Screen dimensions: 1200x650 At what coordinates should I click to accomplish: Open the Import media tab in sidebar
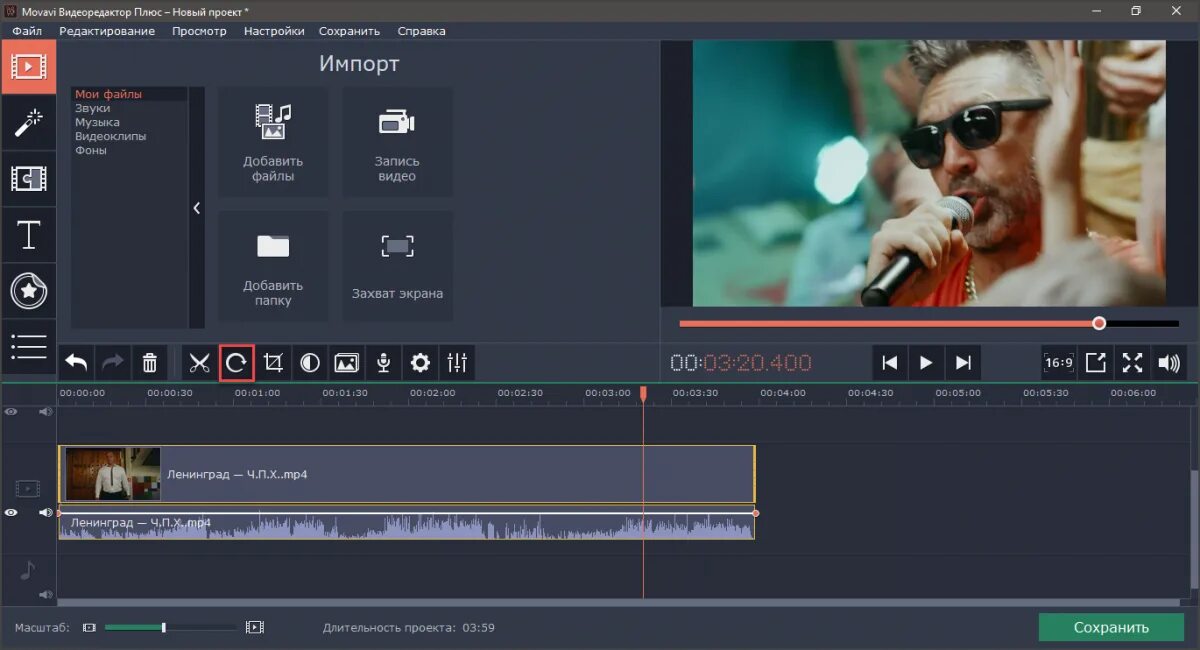[28, 67]
